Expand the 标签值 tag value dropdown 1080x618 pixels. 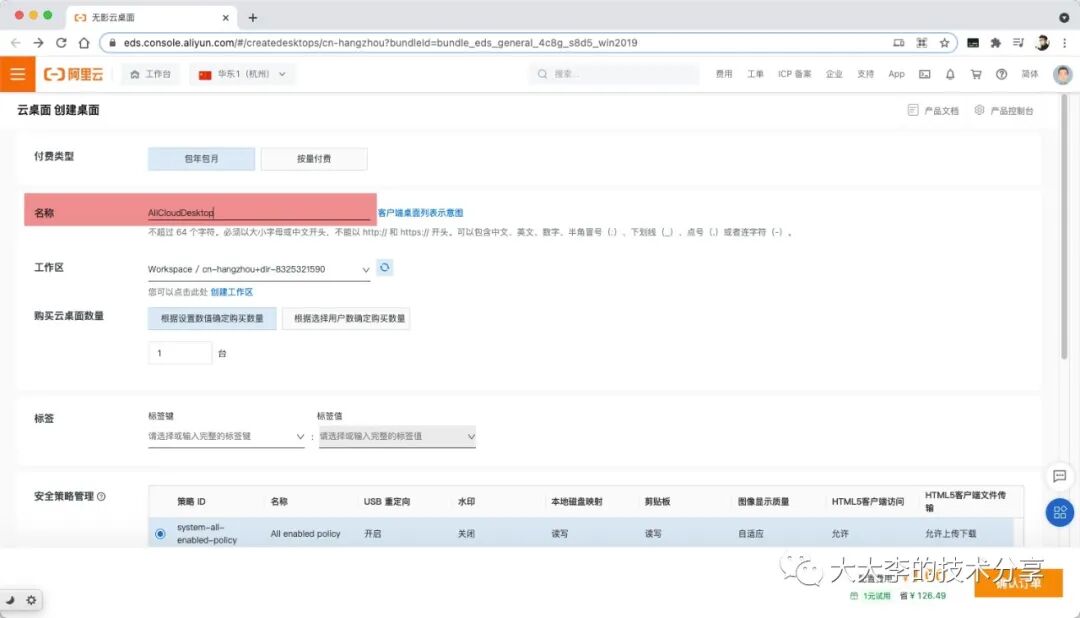(397, 436)
